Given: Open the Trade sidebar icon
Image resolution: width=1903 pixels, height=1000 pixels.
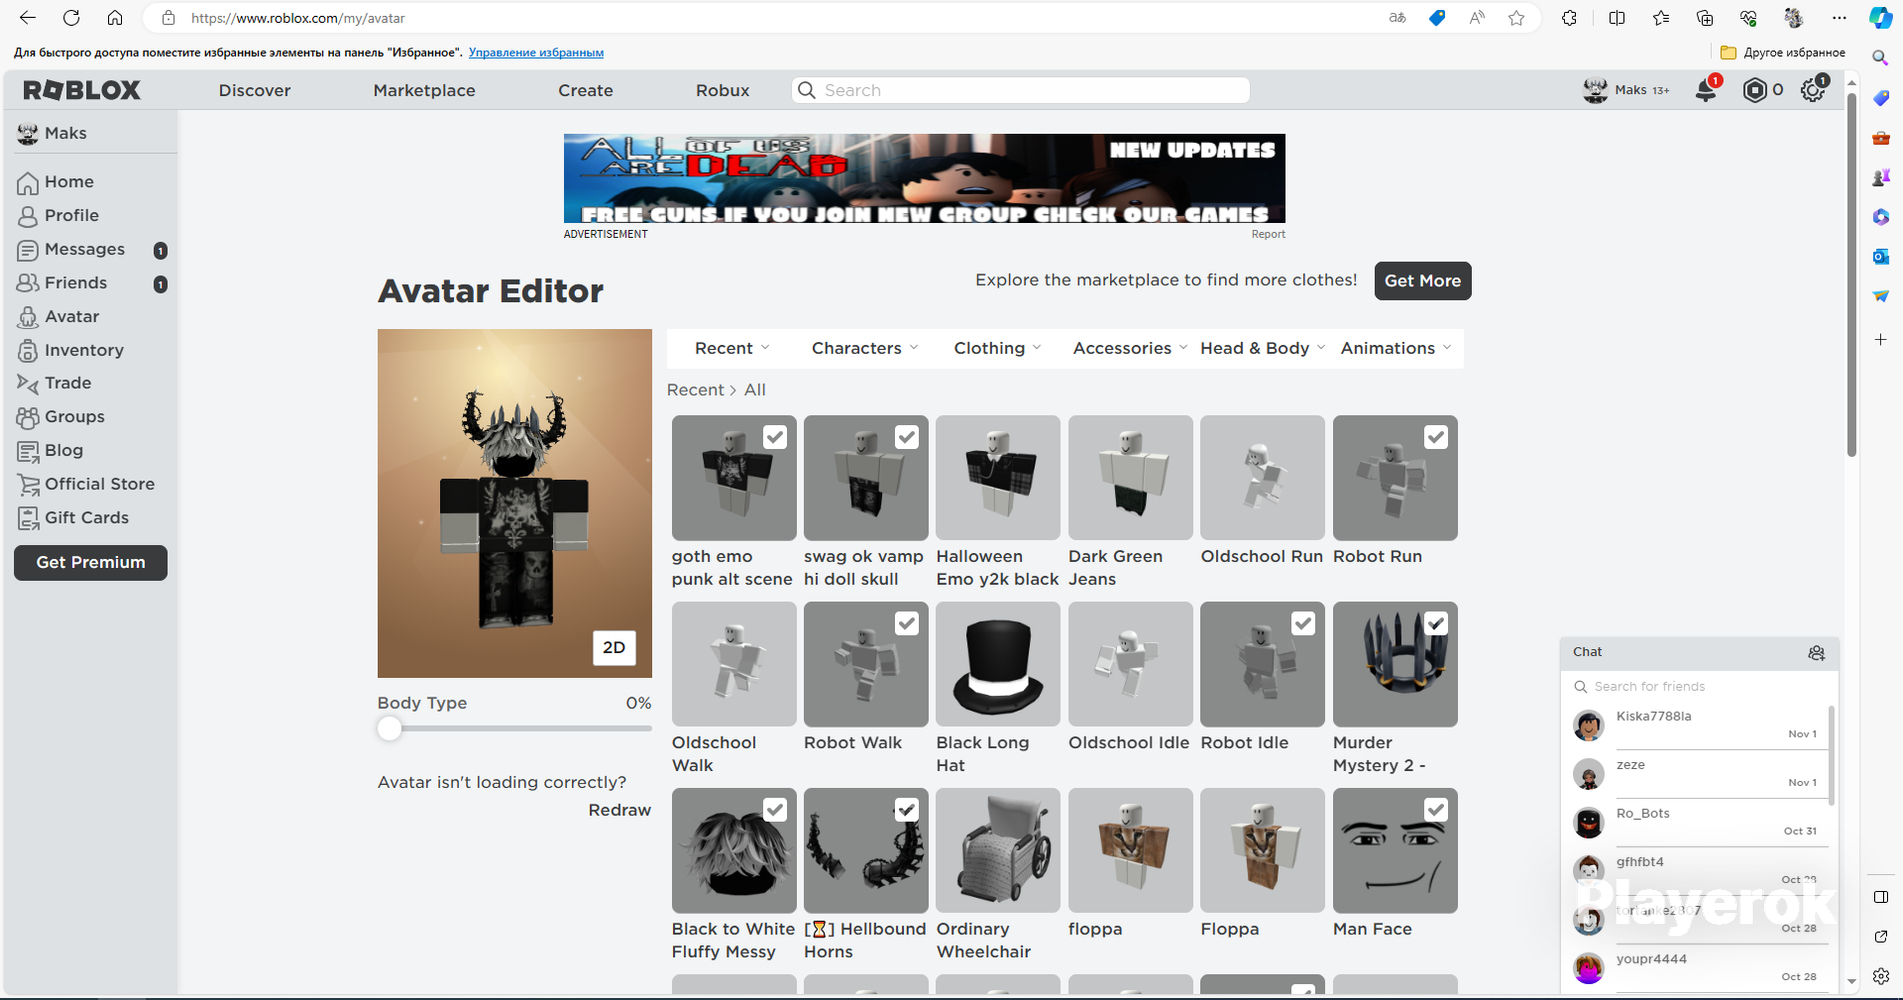Looking at the screenshot, I should click(28, 383).
